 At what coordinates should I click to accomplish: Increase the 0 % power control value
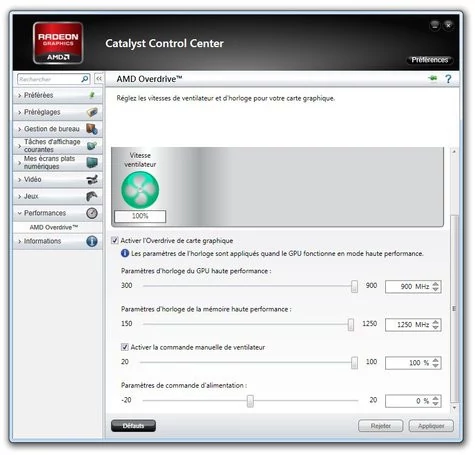coord(436,398)
